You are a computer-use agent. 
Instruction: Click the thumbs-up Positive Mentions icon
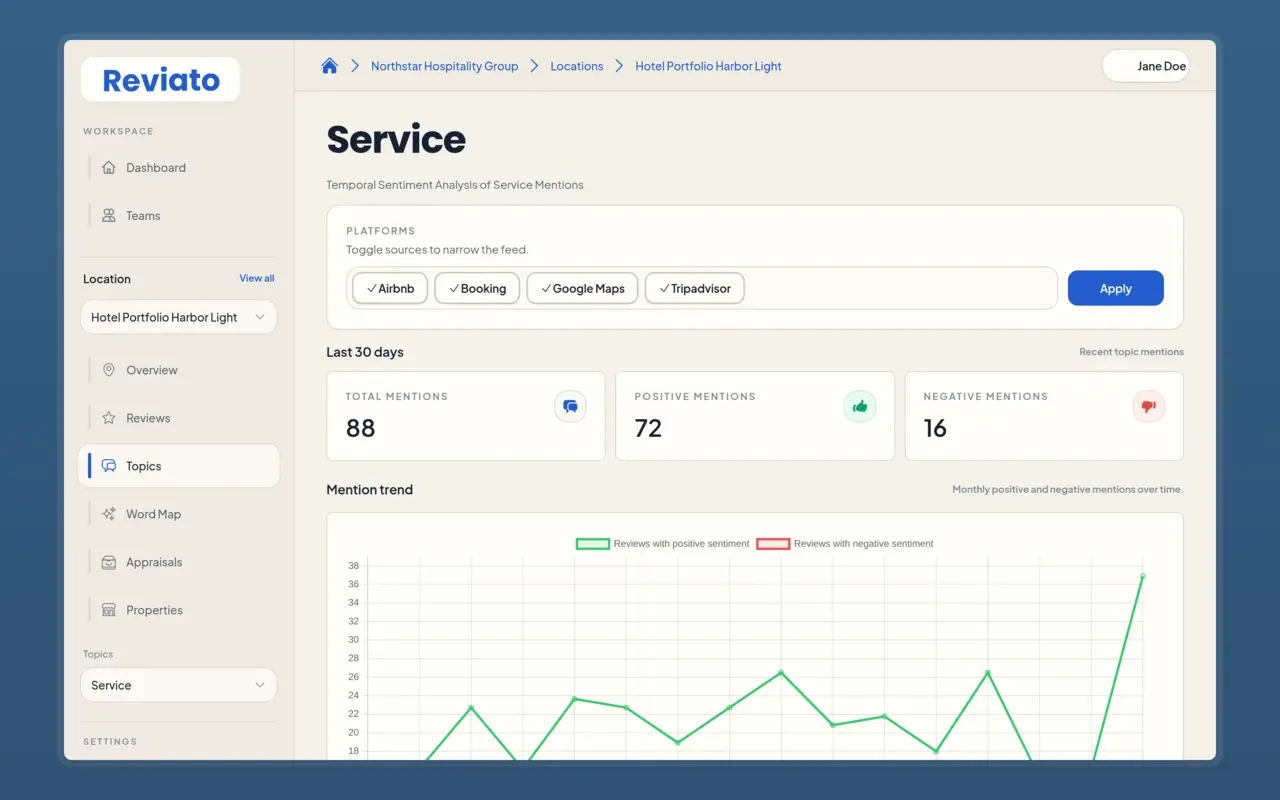pos(859,407)
